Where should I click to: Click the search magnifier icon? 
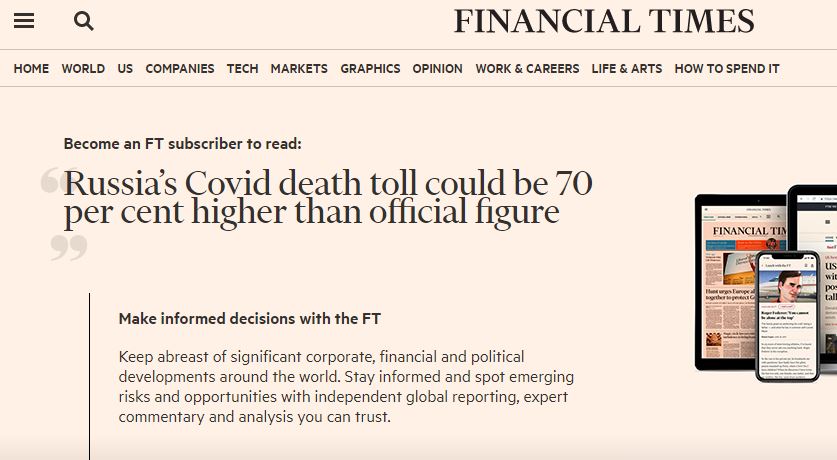[x=84, y=21]
